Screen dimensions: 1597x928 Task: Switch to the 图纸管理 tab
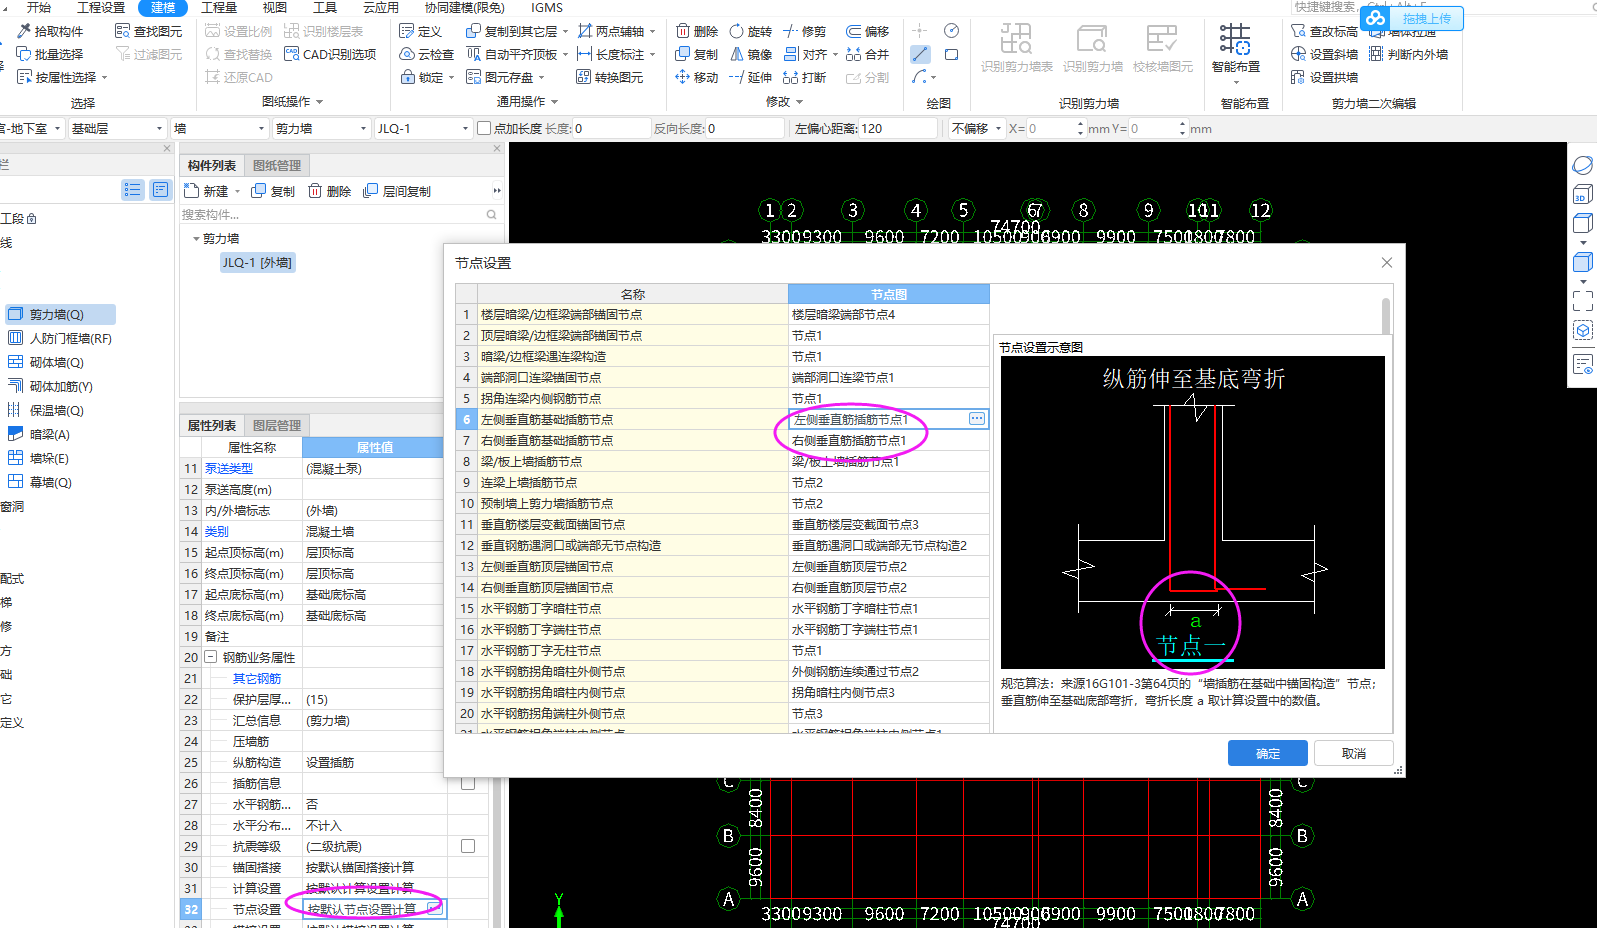pyautogui.click(x=277, y=166)
